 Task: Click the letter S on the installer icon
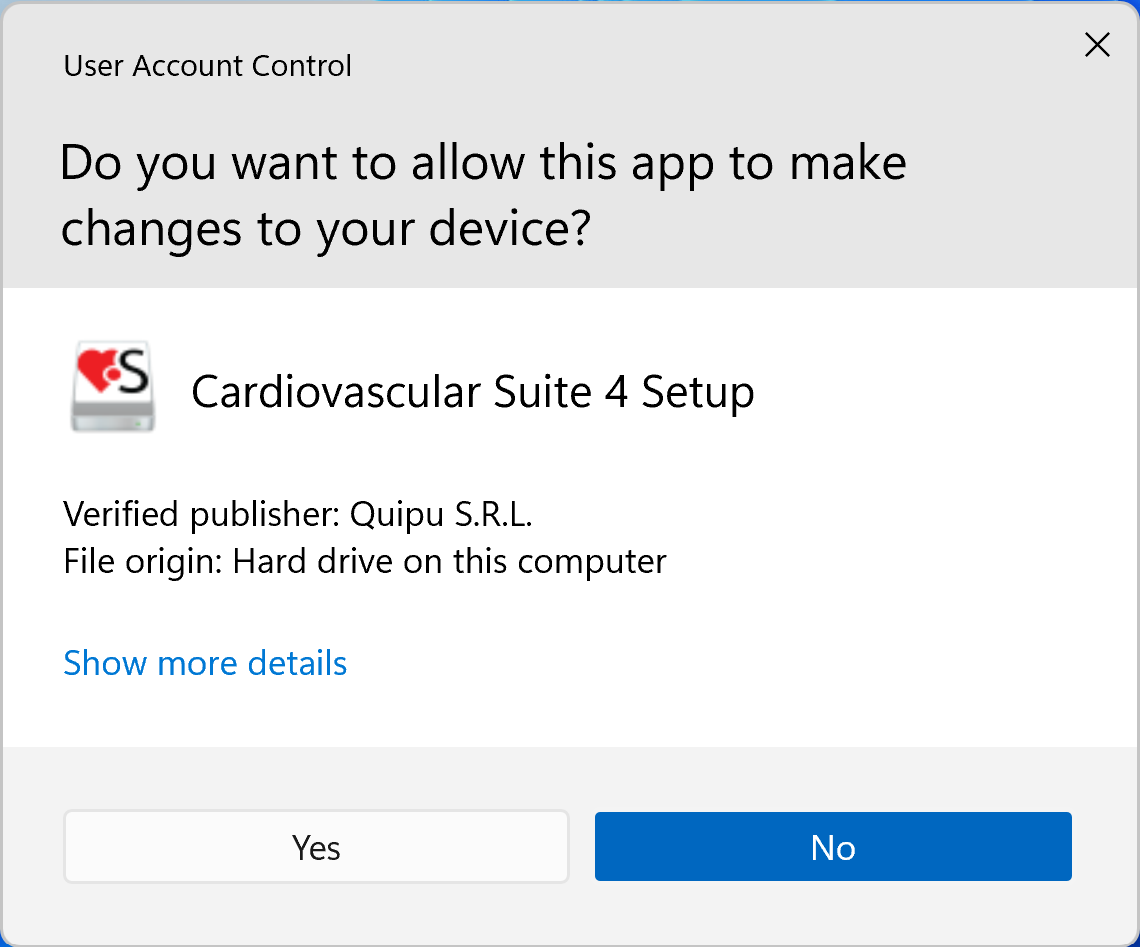coord(134,371)
